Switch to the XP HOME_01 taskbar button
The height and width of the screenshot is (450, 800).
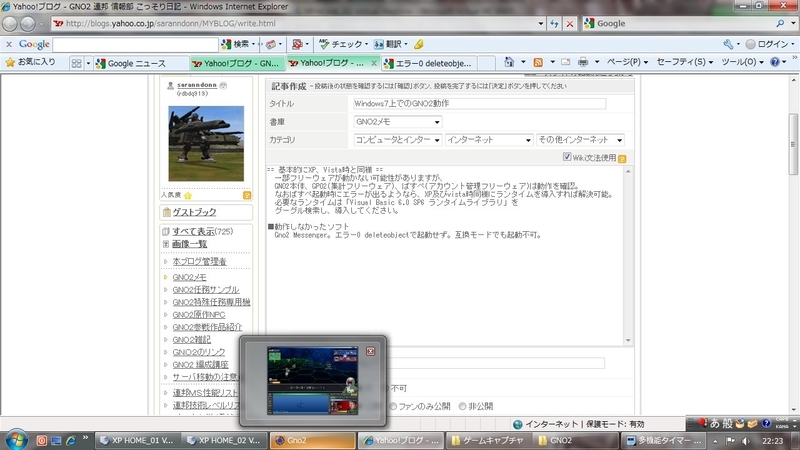(137, 440)
